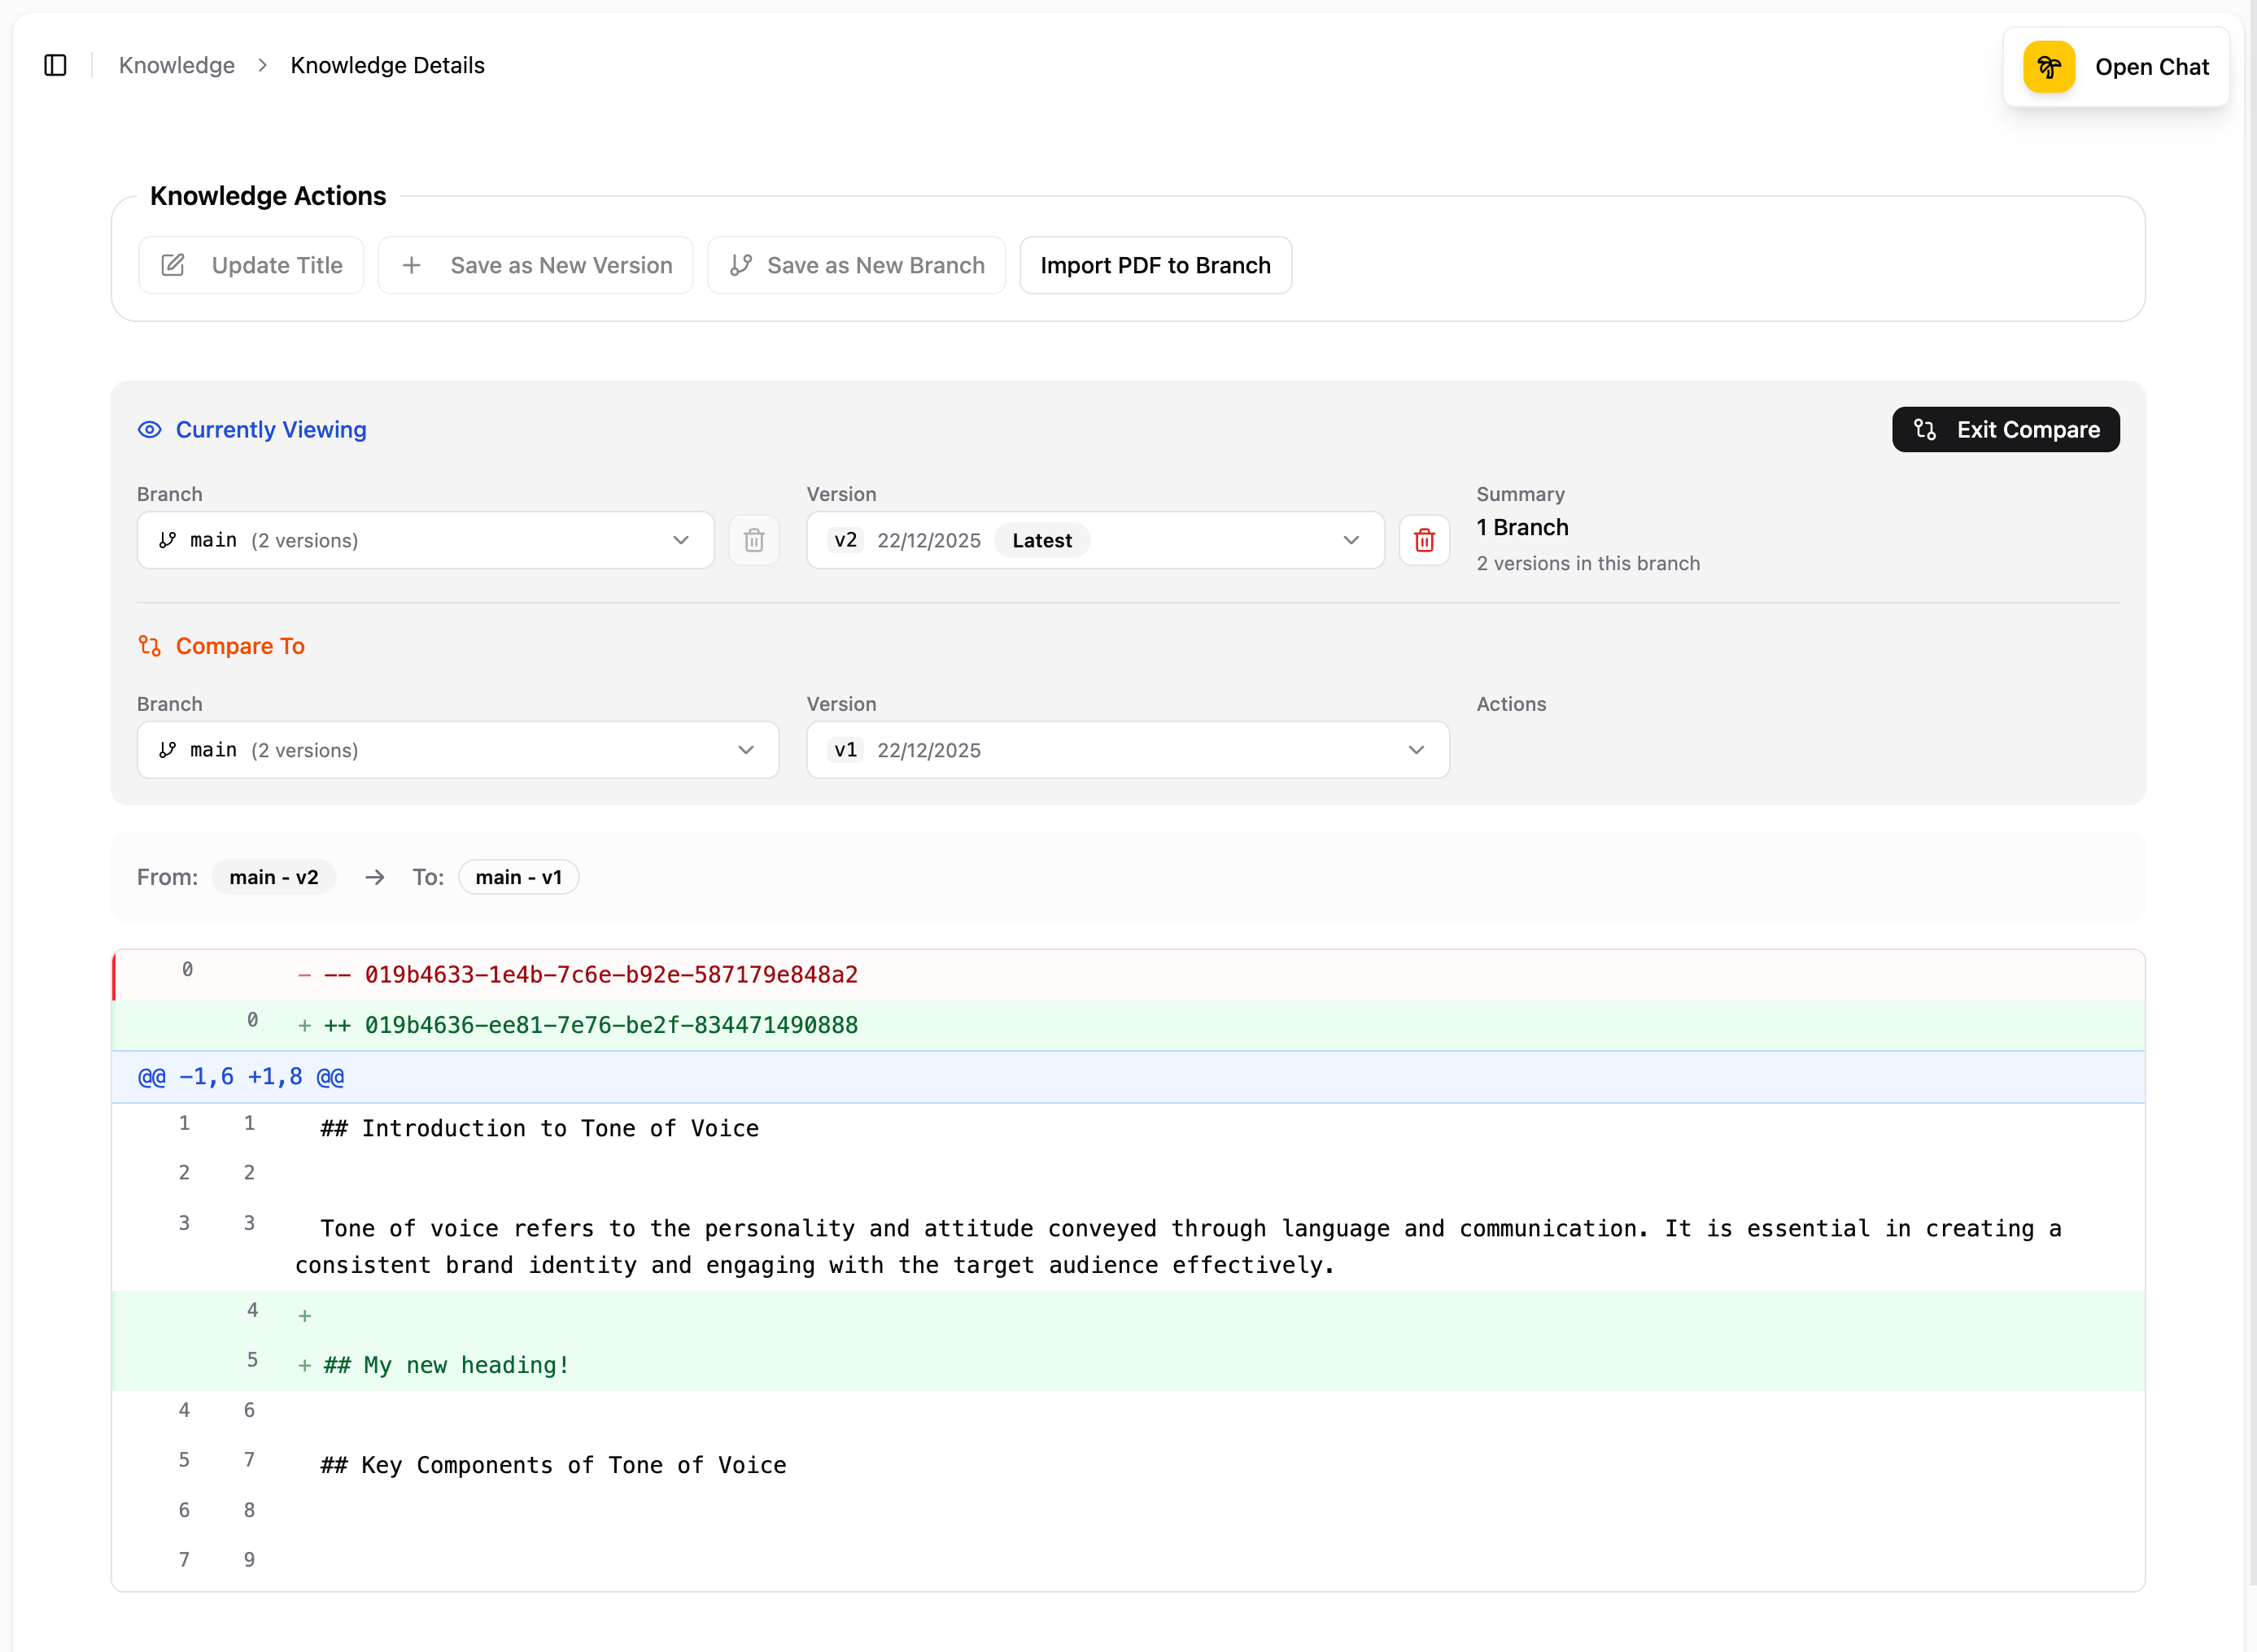Click the eye icon beside Currently Viewing
2257x1652 pixels.
click(x=150, y=430)
